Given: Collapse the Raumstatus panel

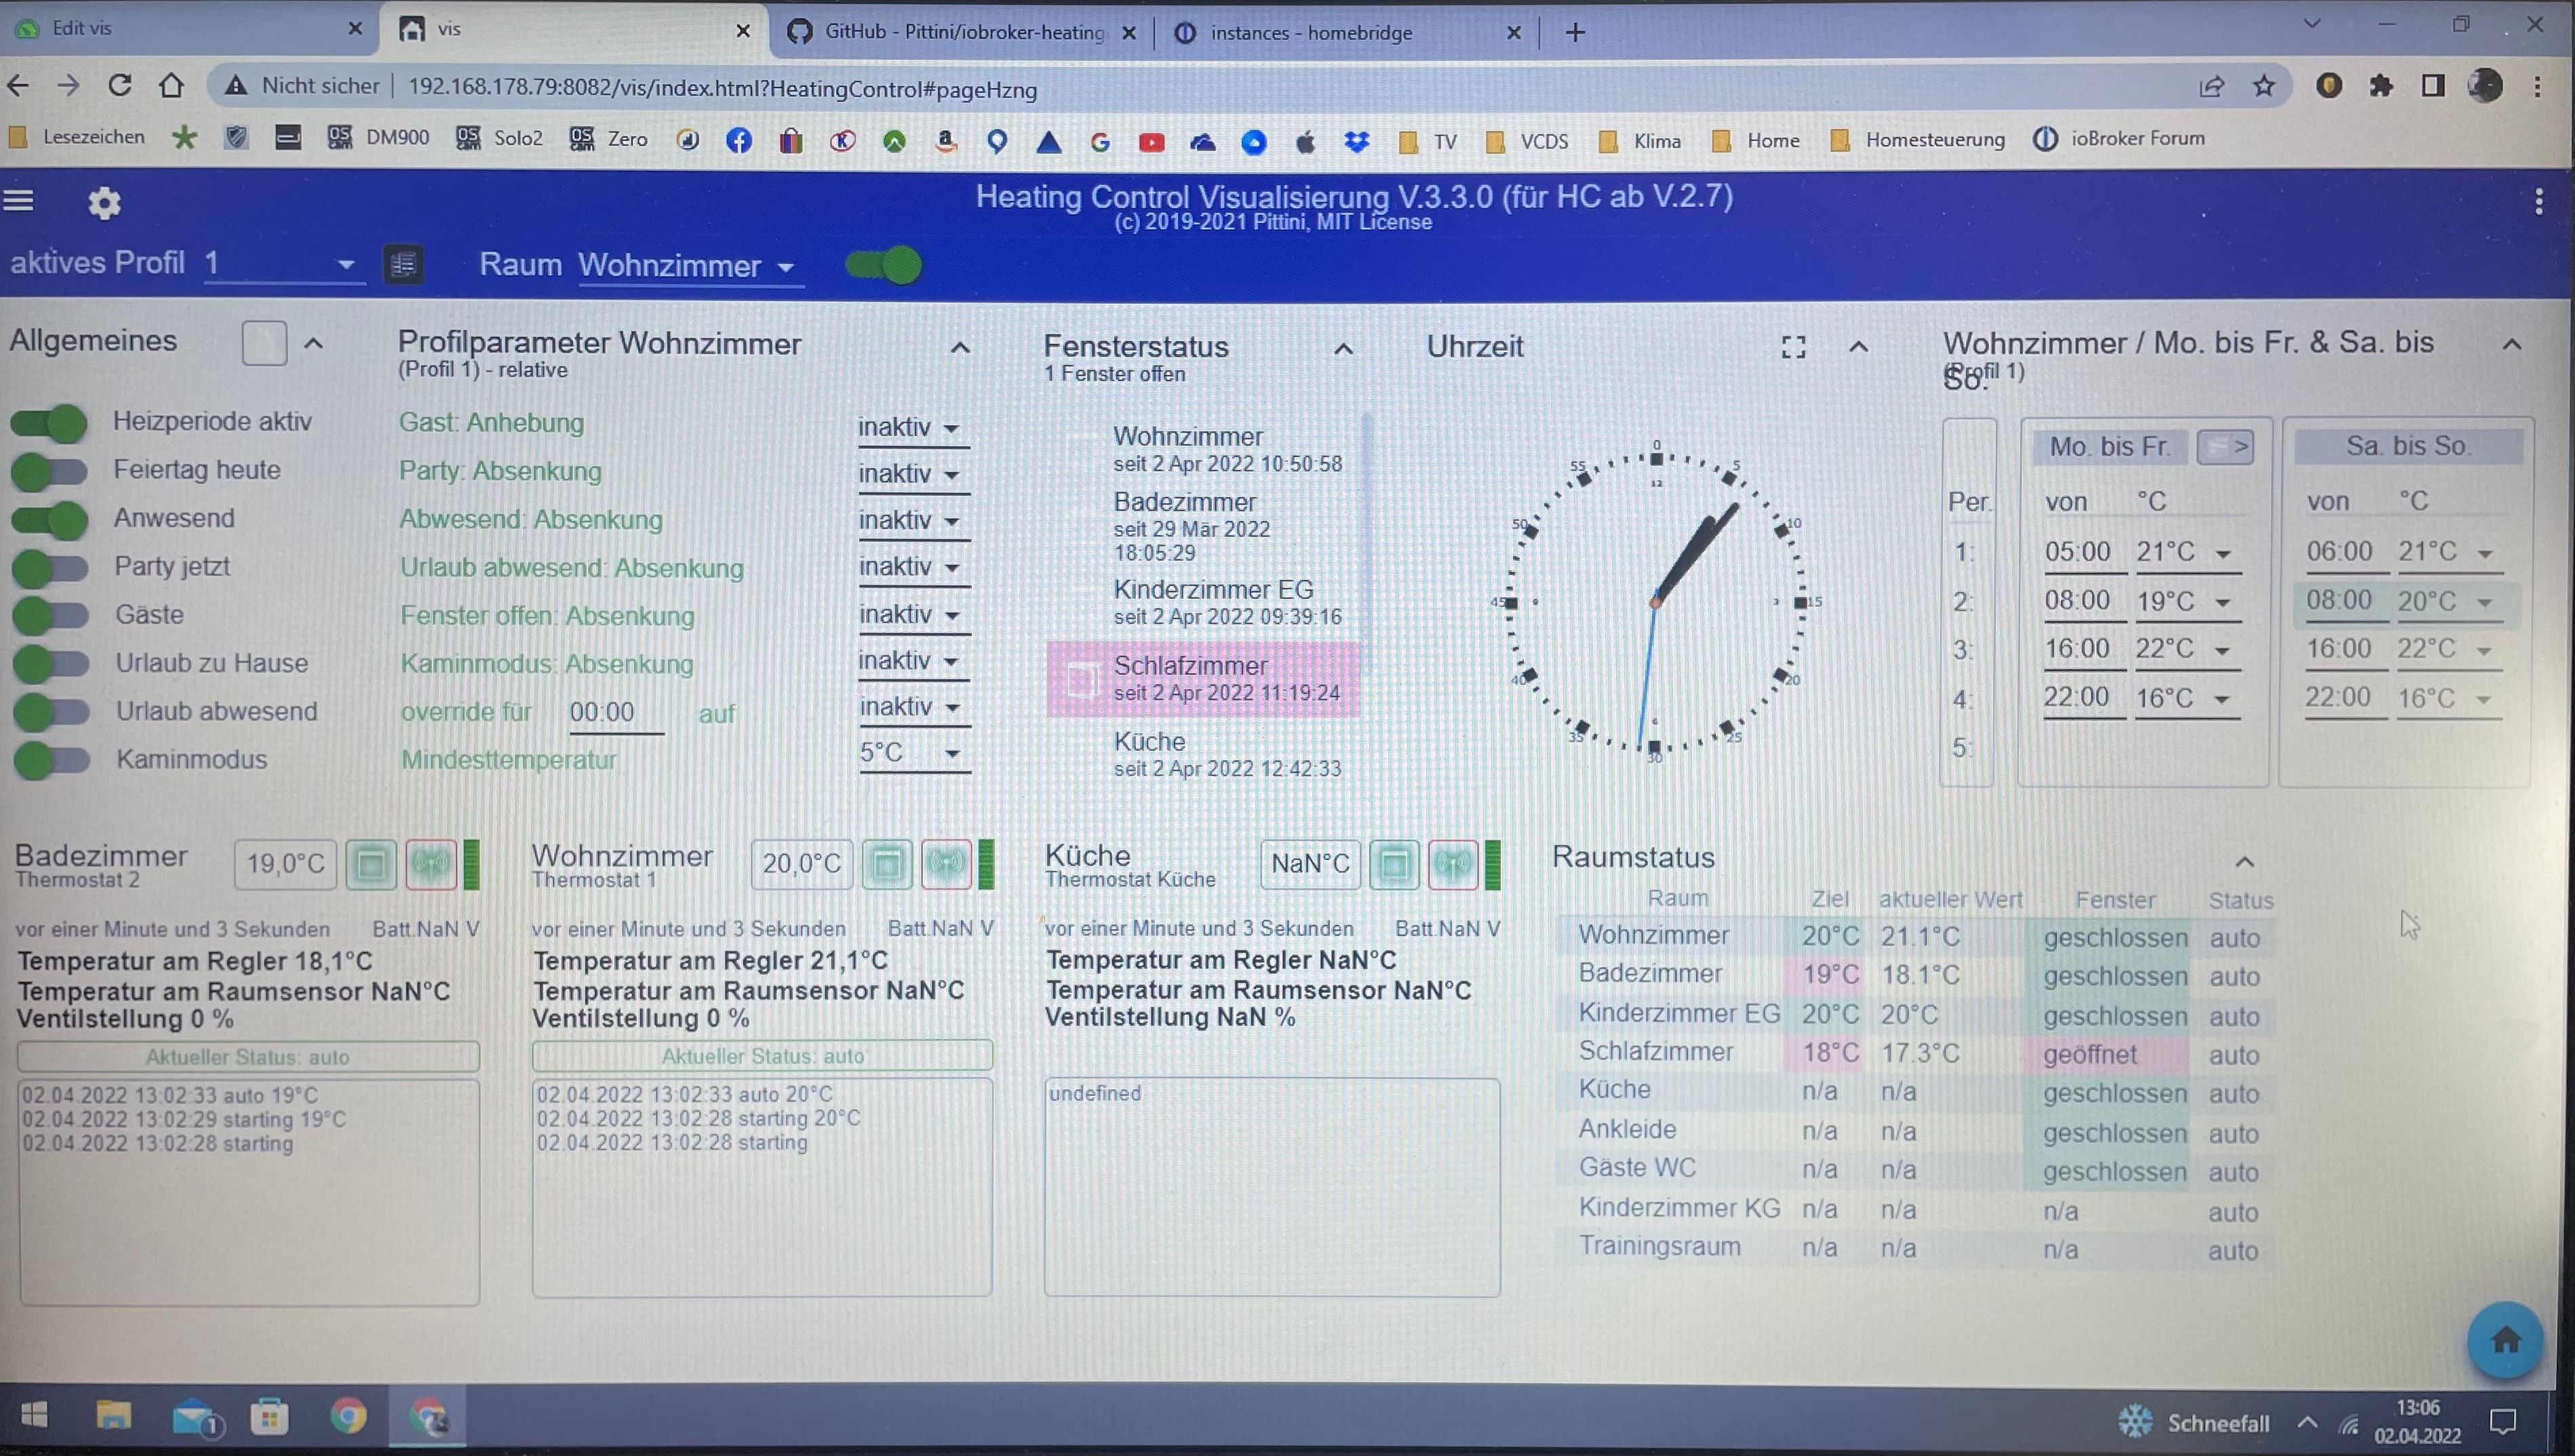Looking at the screenshot, I should coord(2244,862).
